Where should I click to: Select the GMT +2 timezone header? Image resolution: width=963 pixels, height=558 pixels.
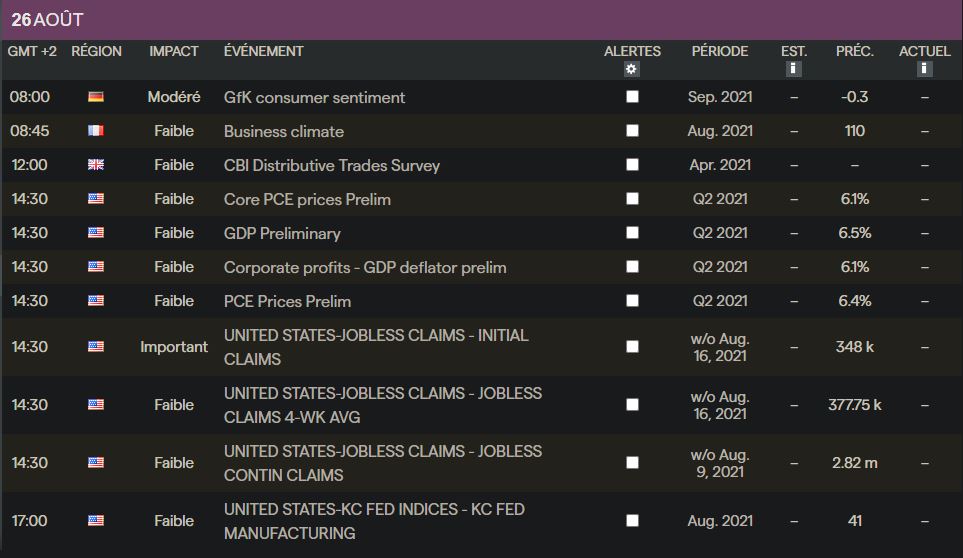[32, 51]
